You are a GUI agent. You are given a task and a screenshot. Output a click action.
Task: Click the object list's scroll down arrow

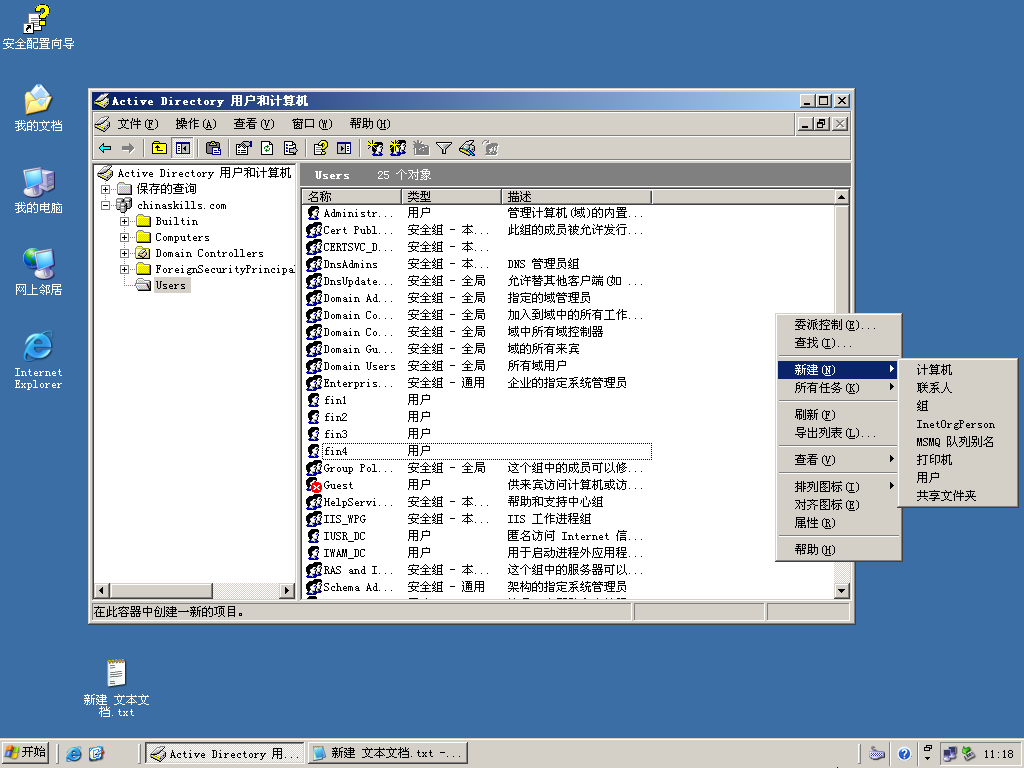(841, 590)
